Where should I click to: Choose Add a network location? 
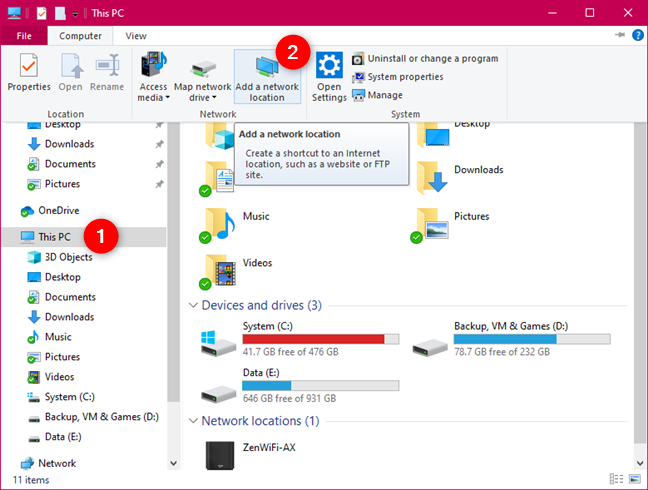(x=267, y=76)
